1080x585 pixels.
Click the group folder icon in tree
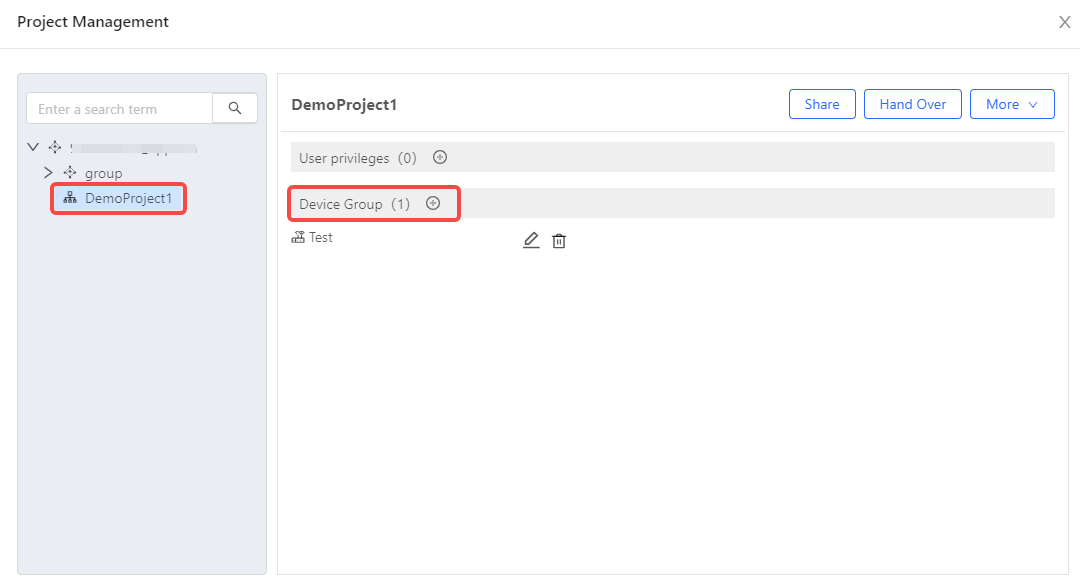pos(70,173)
